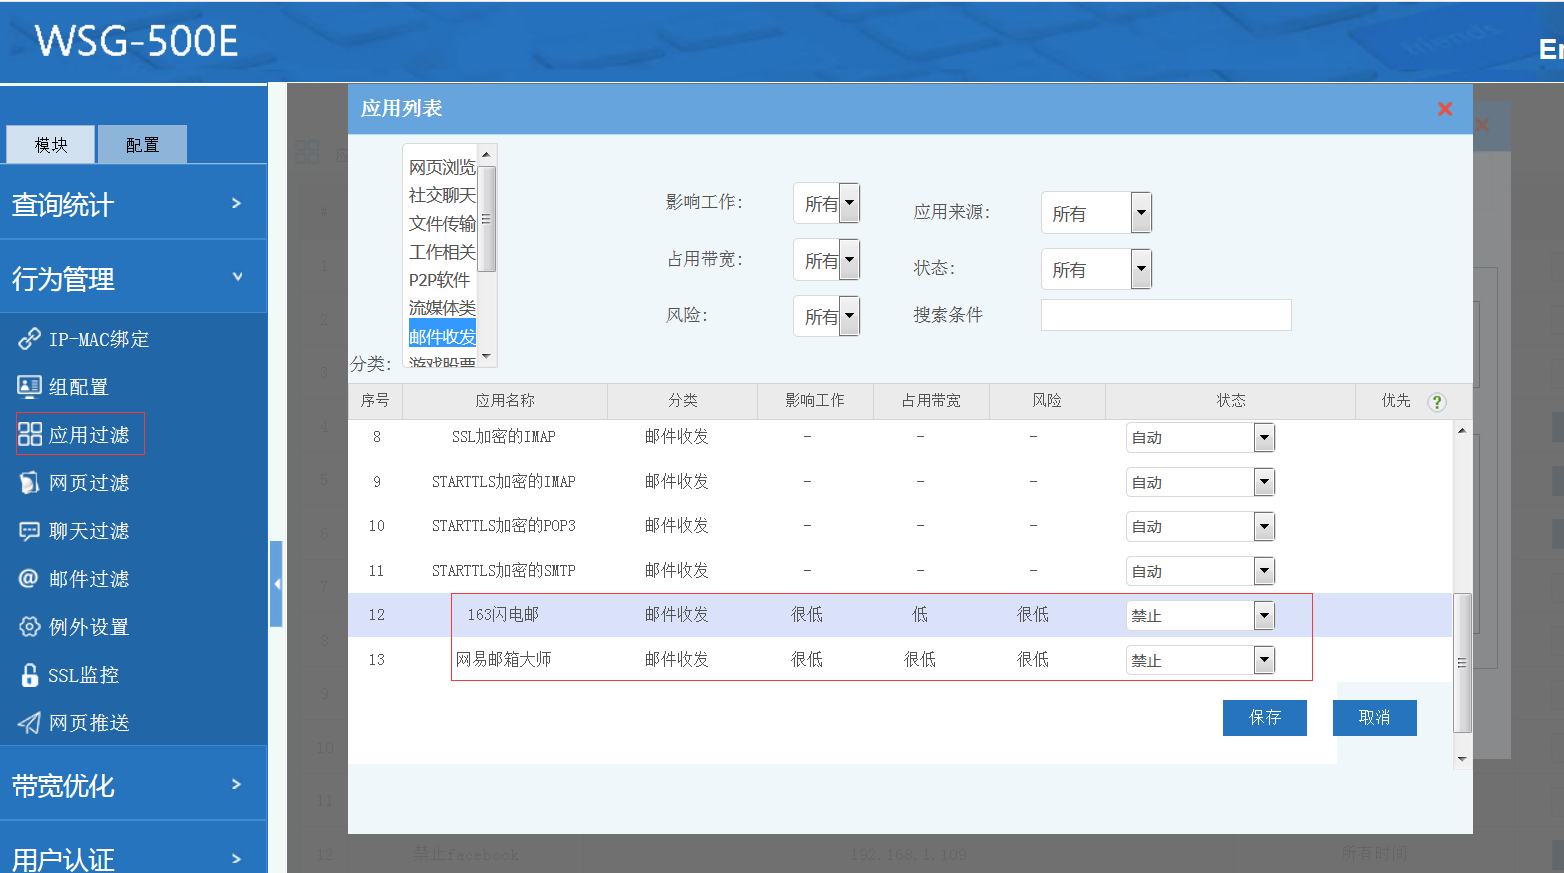Click the 网页过滤 sidebar icon
The height and width of the screenshot is (873, 1564).
tap(30, 482)
